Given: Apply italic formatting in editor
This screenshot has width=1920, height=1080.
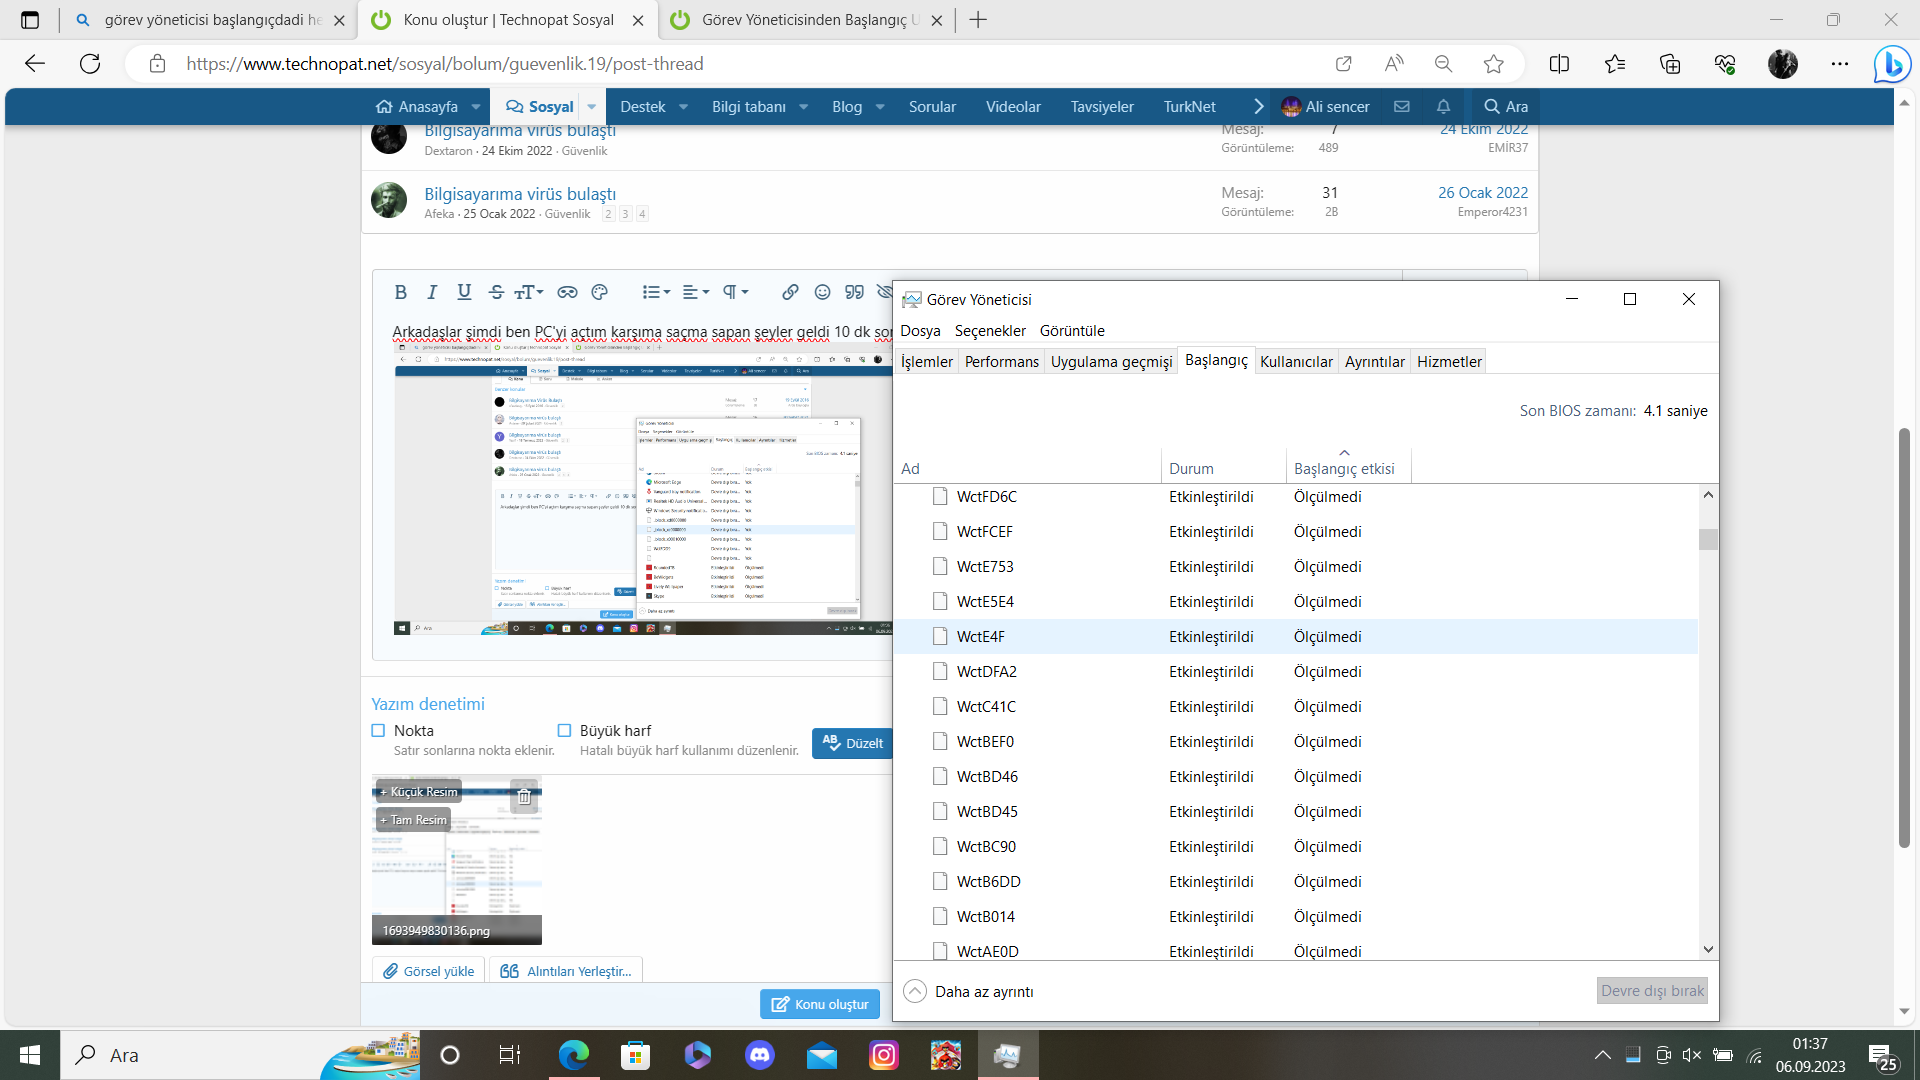Looking at the screenshot, I should point(432,292).
